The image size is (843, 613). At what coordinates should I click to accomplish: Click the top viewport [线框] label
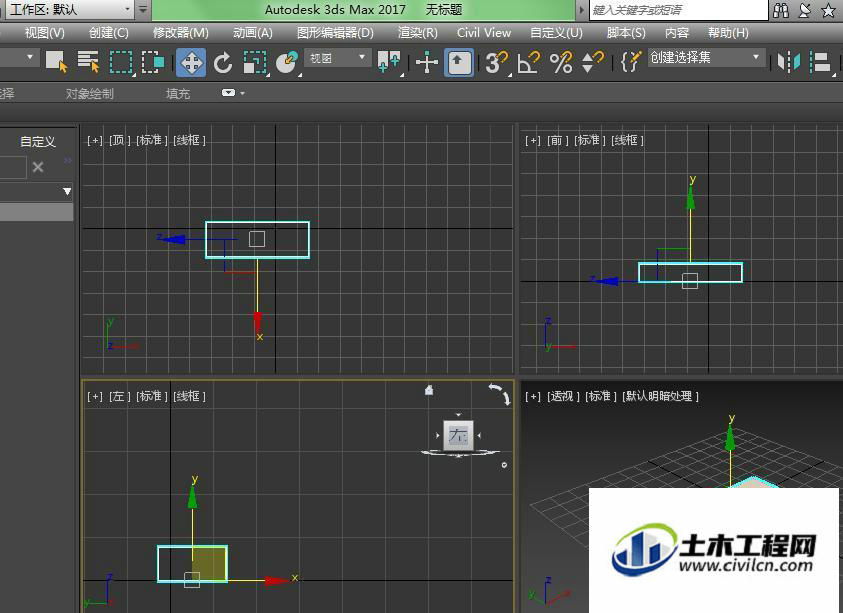(x=189, y=140)
